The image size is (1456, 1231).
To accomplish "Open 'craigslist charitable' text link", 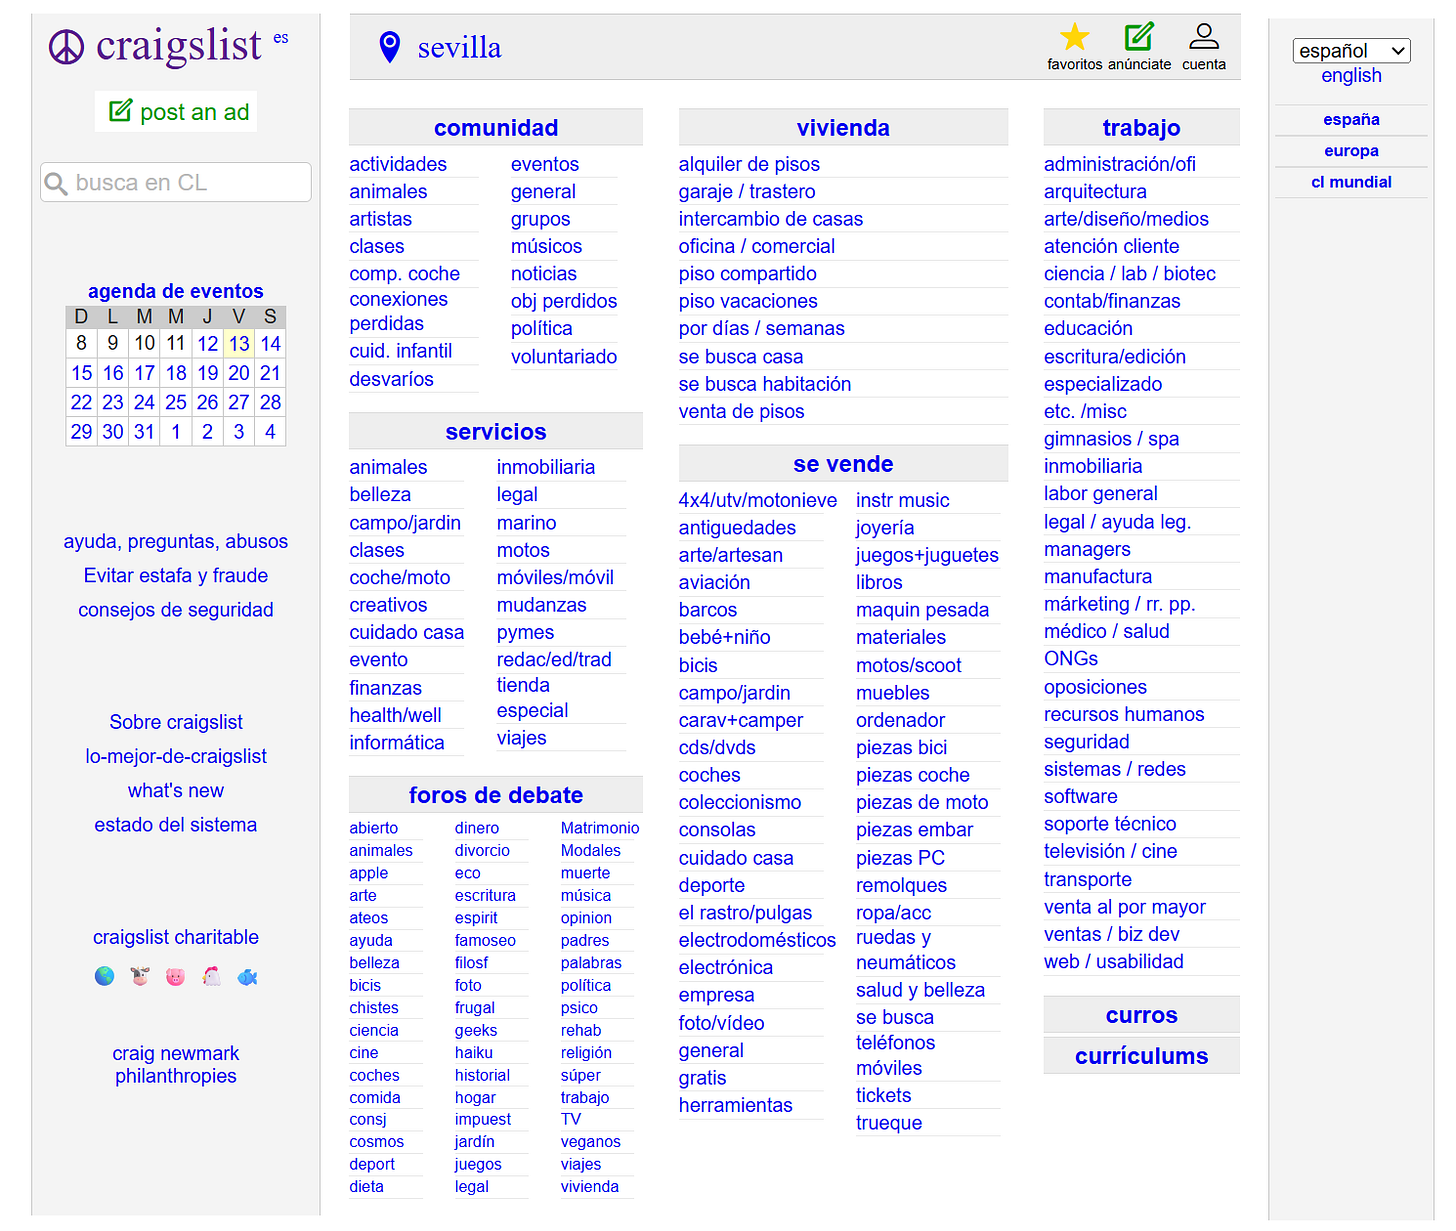I will (176, 937).
